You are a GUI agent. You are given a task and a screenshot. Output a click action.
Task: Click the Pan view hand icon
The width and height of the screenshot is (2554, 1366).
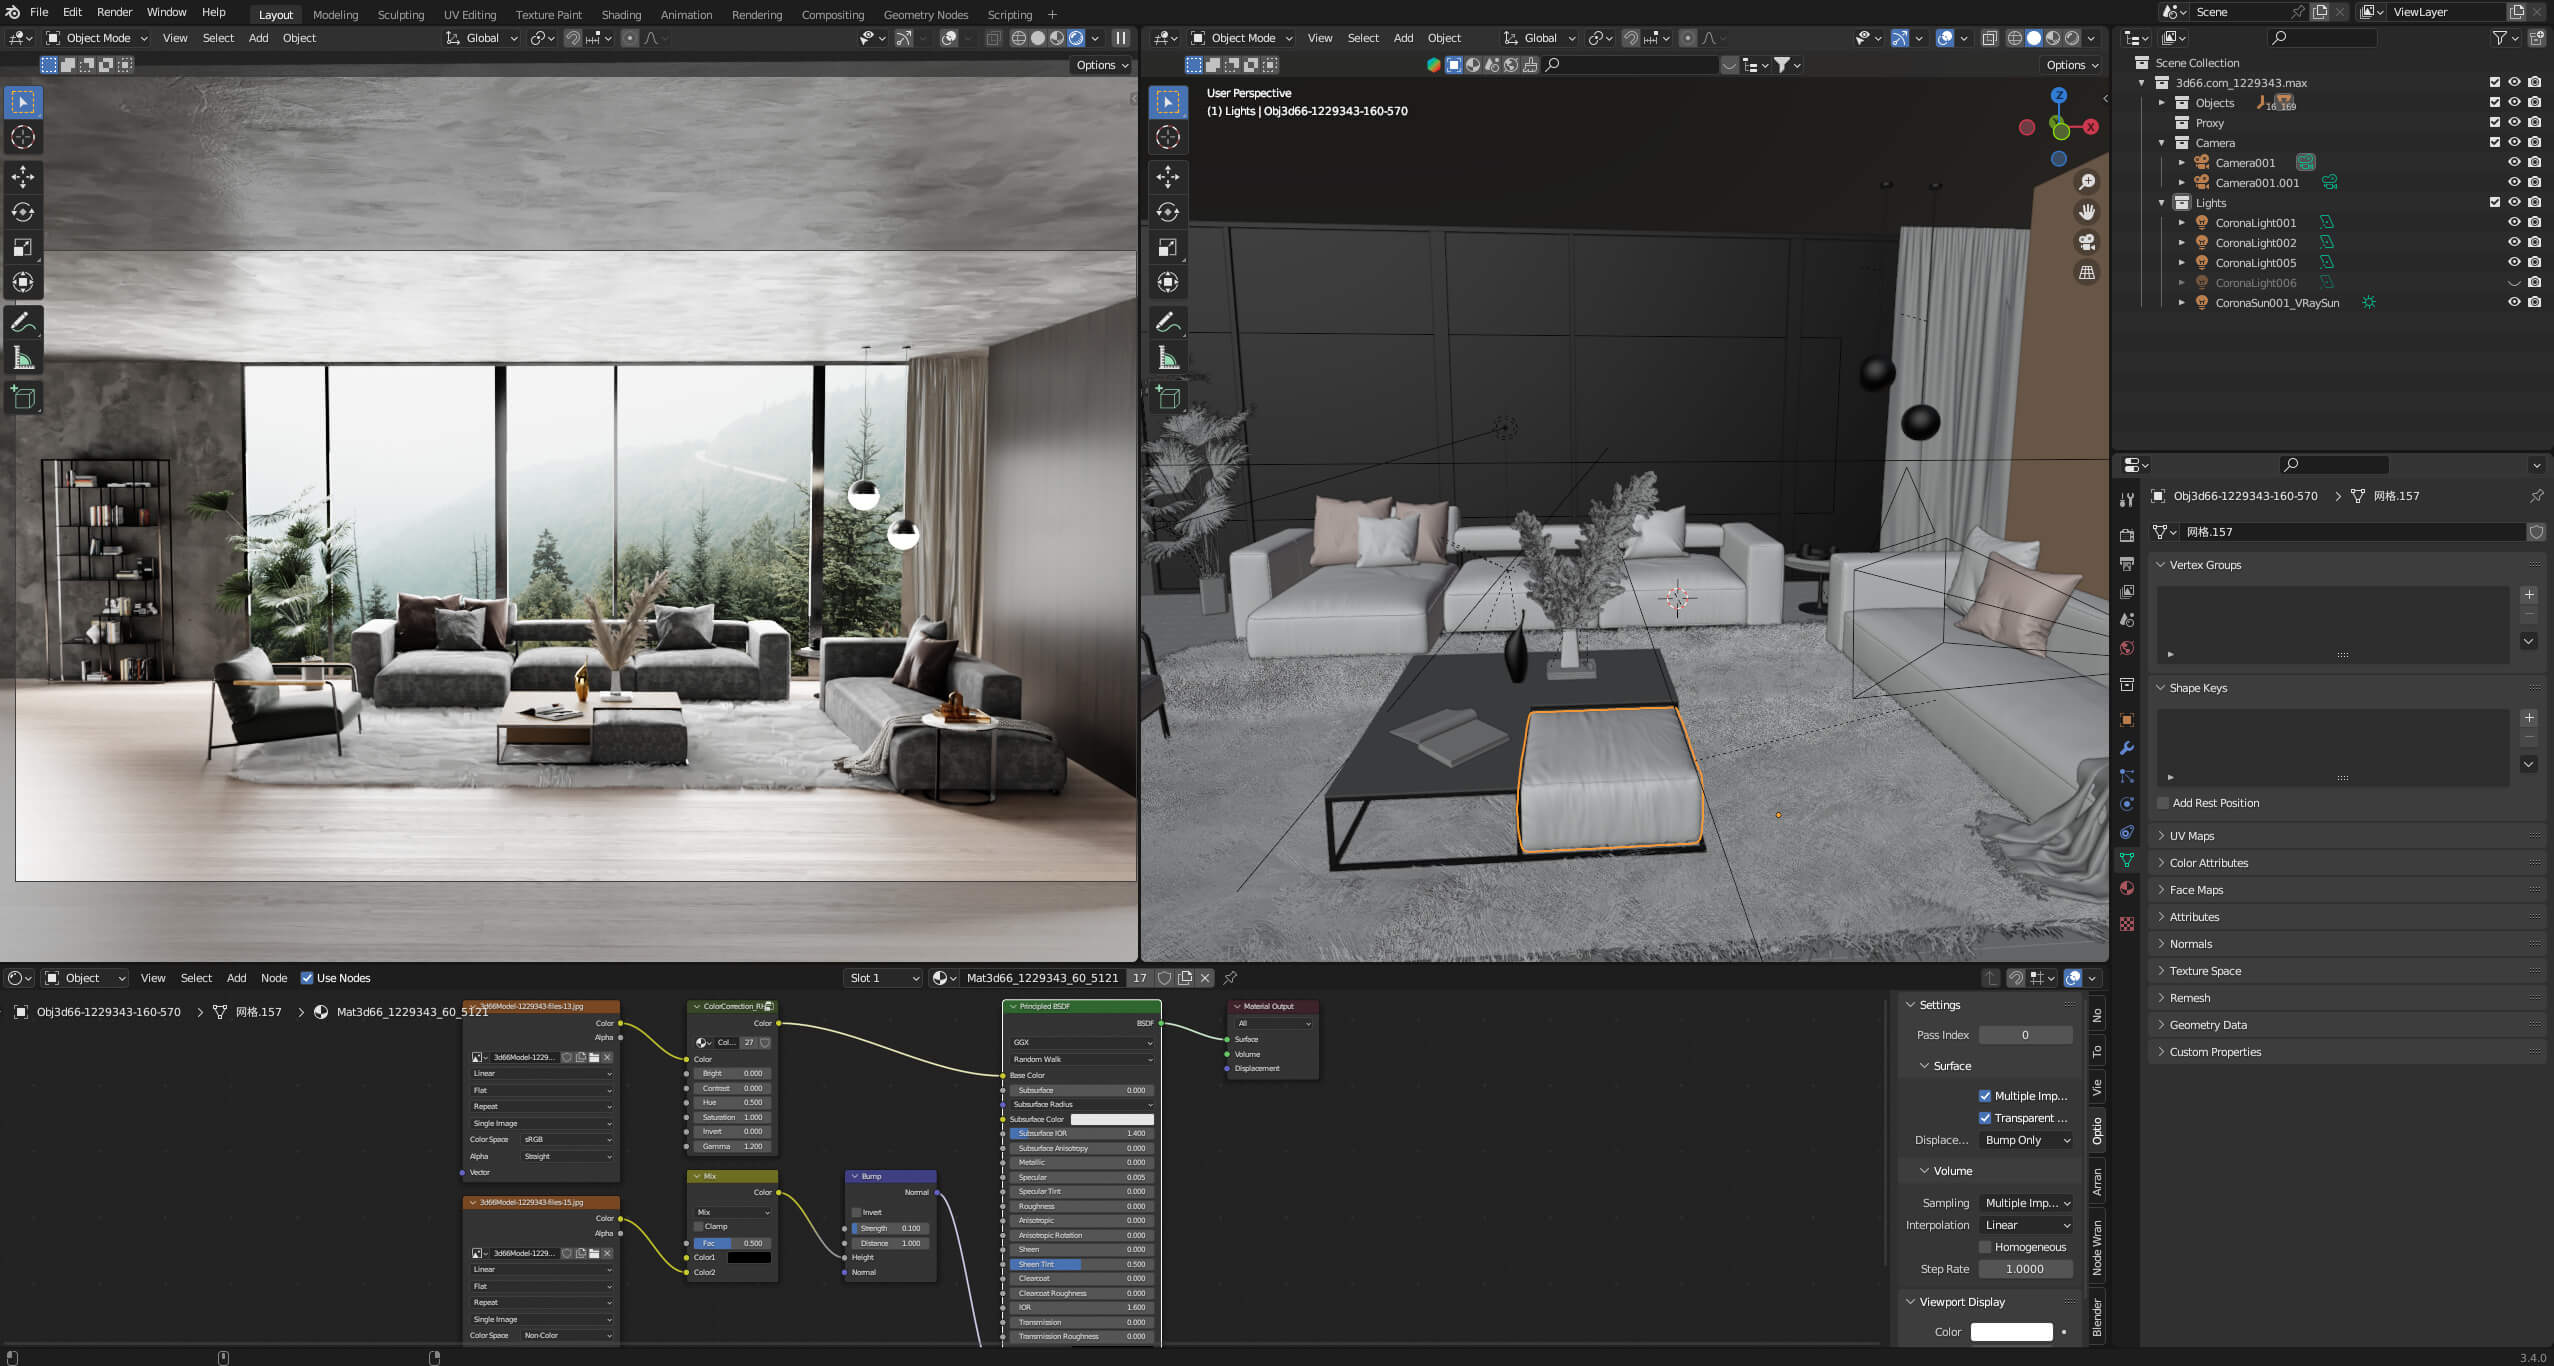pyautogui.click(x=2087, y=212)
